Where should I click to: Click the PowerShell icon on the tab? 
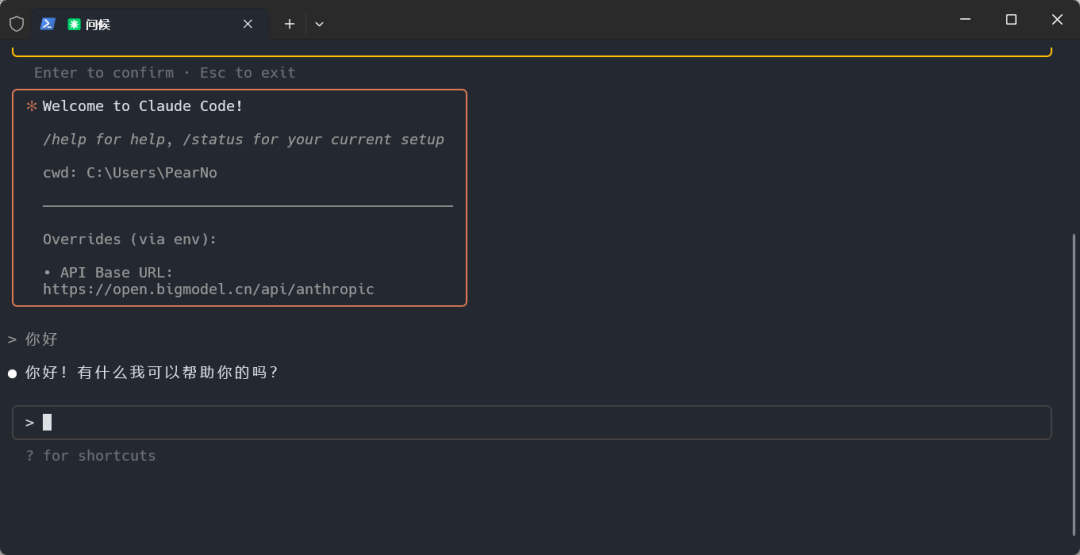[x=48, y=24]
